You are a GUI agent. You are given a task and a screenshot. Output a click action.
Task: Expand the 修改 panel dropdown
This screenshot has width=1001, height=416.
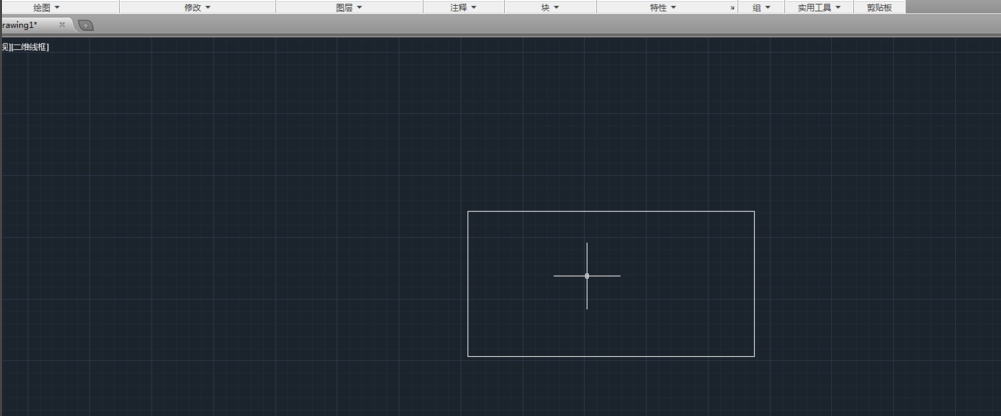point(197,8)
